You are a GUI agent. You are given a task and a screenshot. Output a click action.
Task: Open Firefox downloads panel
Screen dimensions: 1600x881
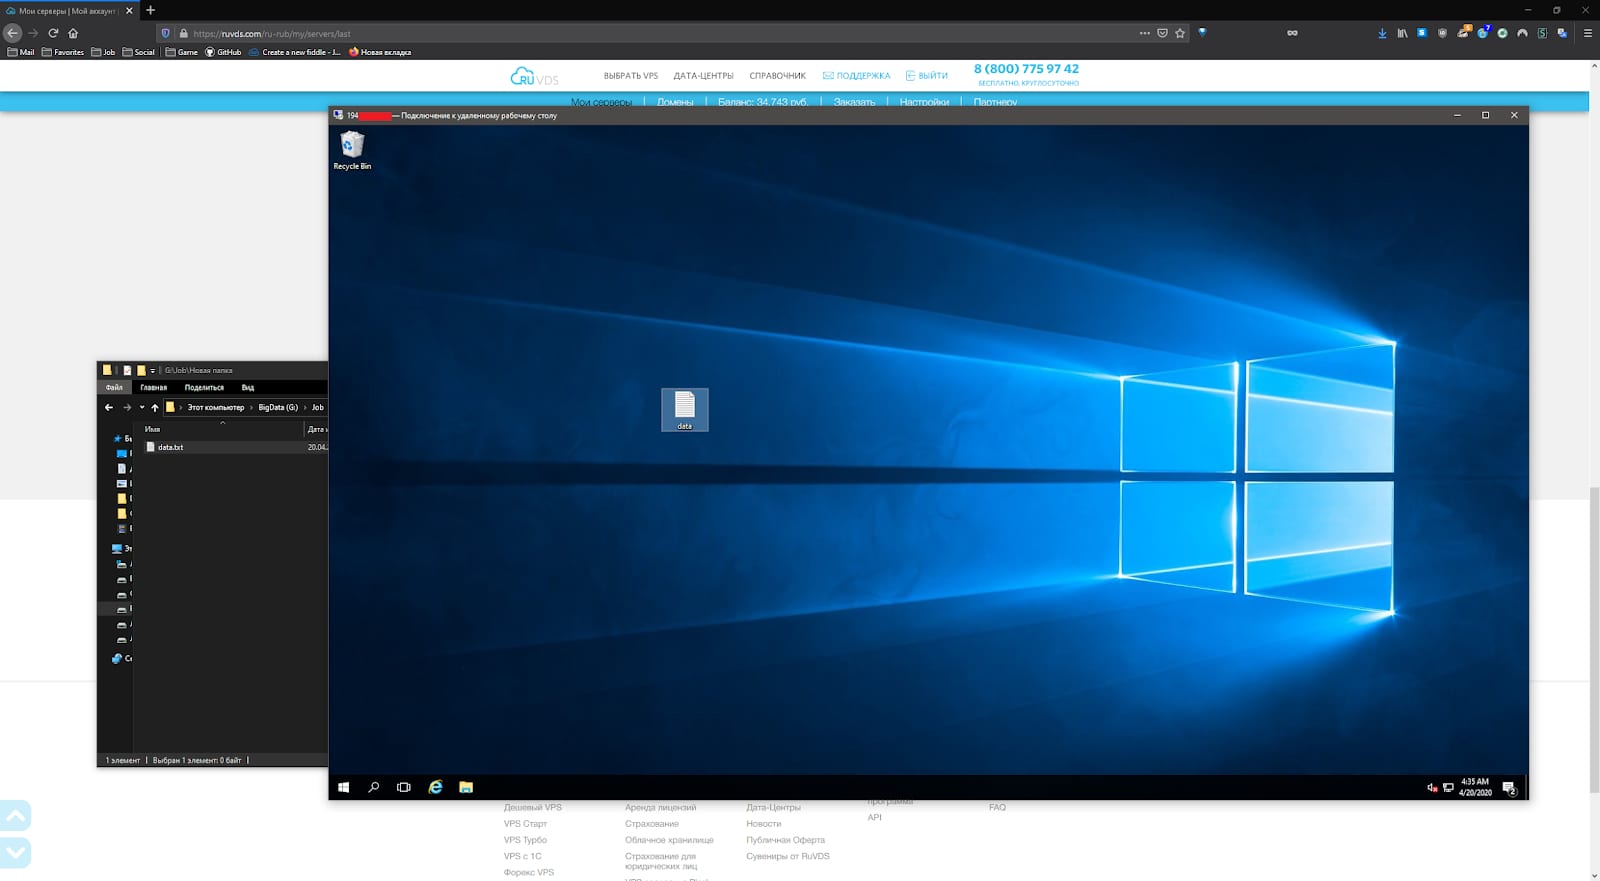(x=1382, y=33)
